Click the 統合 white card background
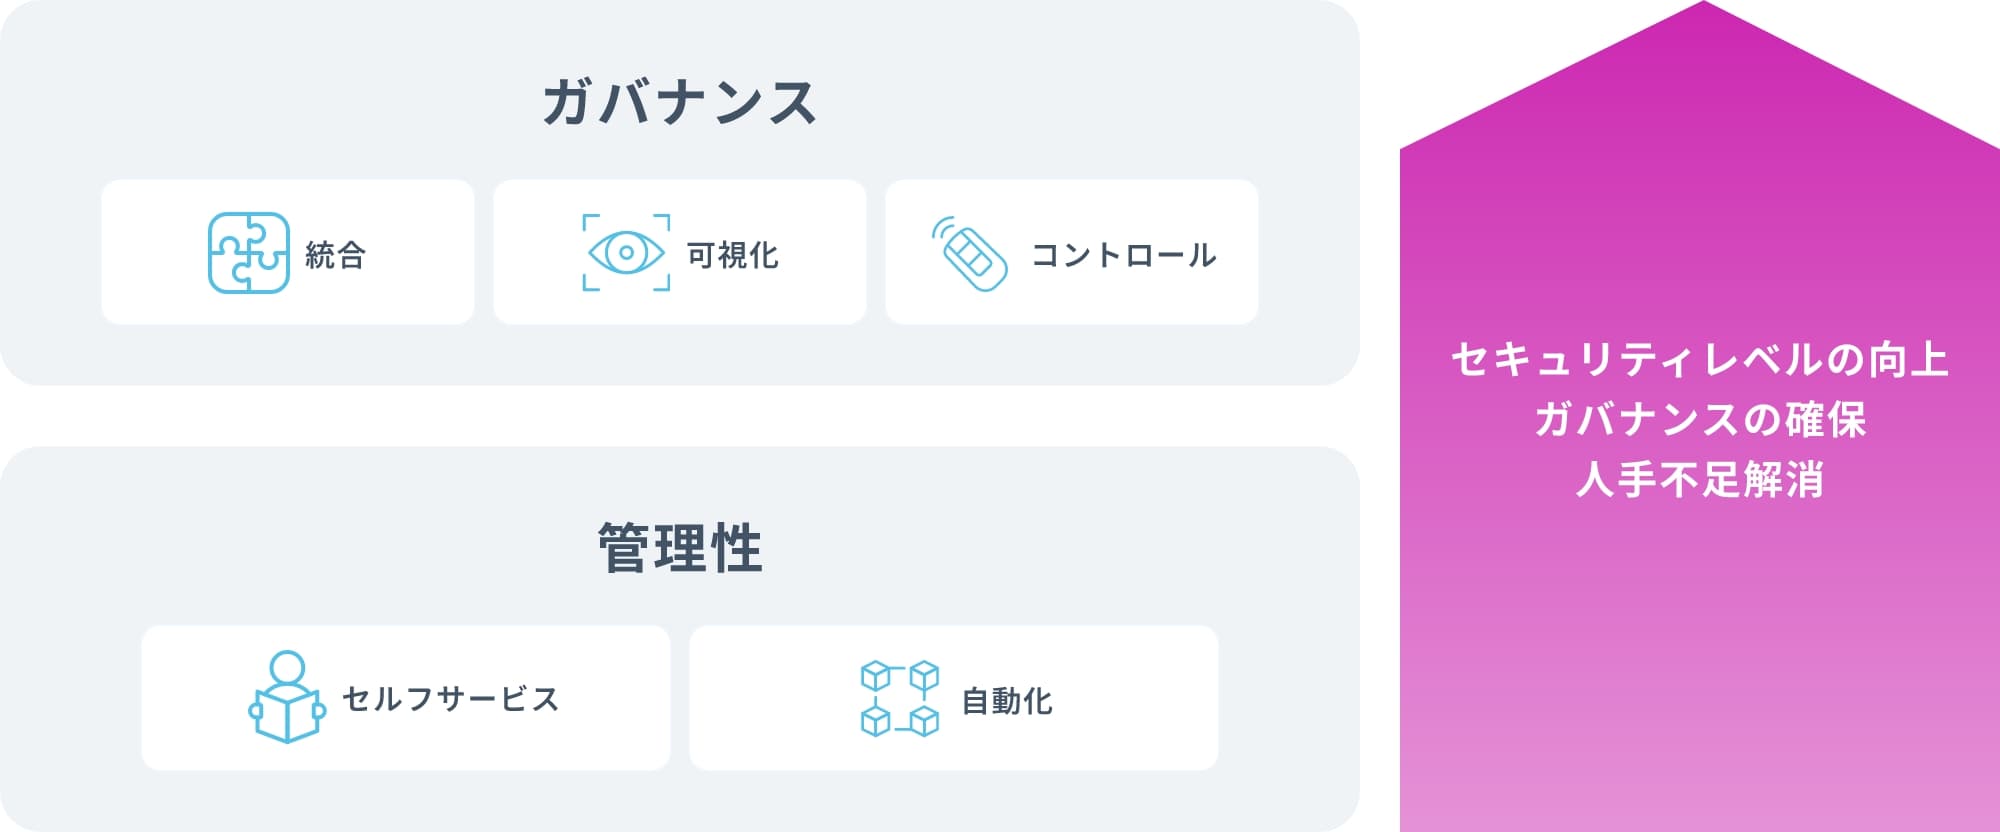This screenshot has height=832, width=2000. point(288,252)
